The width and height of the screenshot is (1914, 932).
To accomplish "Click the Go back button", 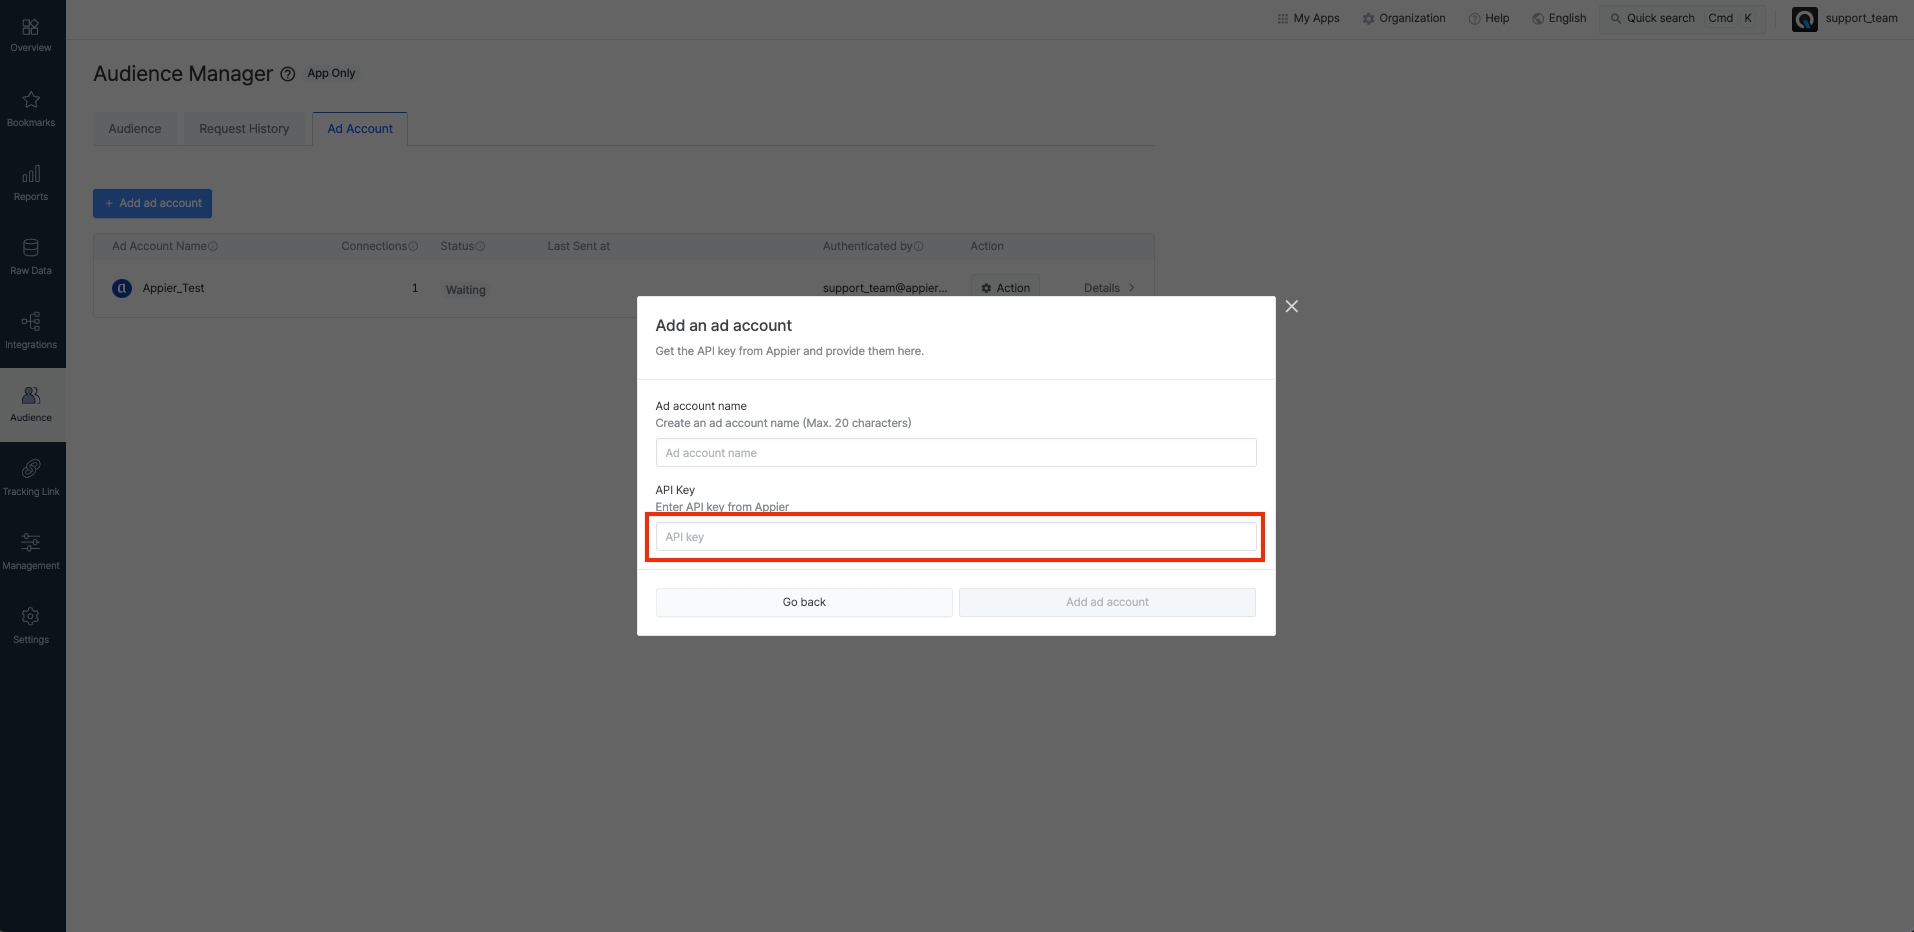I will point(804,602).
